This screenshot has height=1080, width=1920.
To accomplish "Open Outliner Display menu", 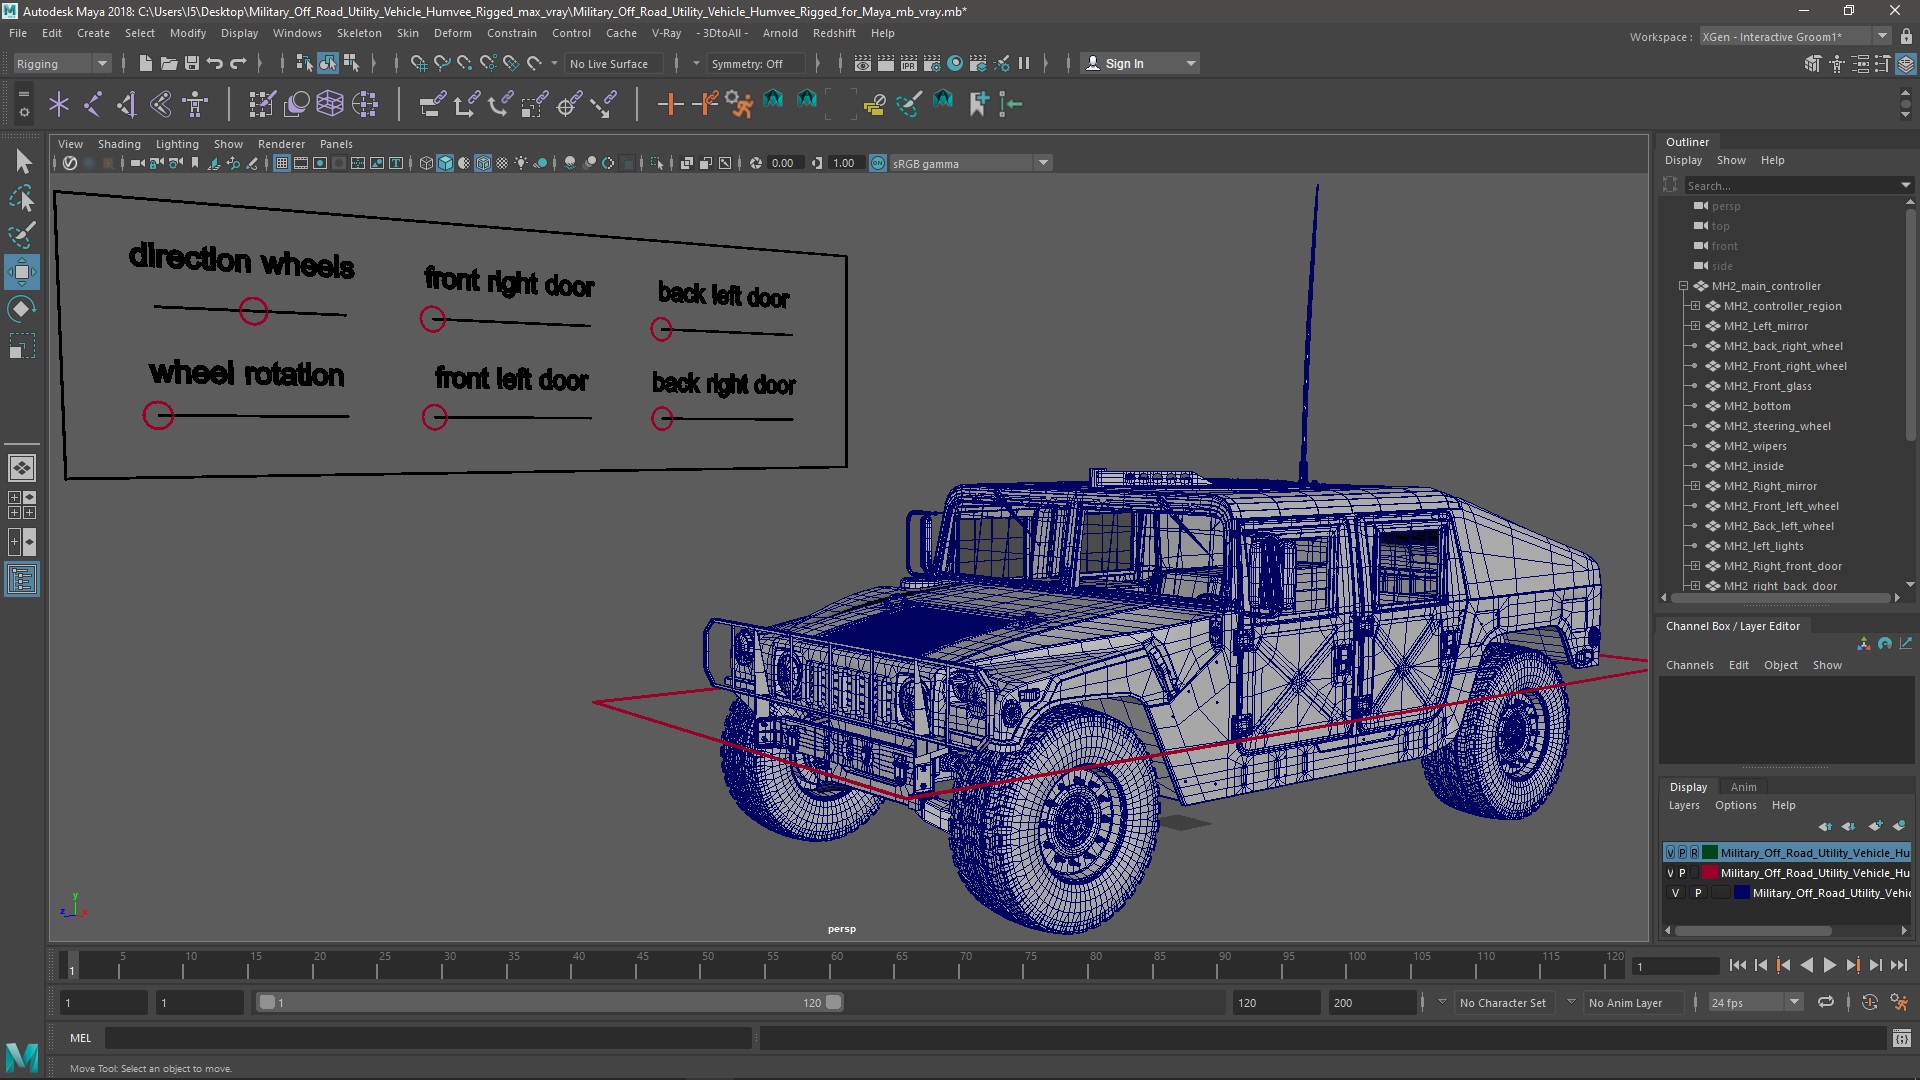I will coord(1683,160).
